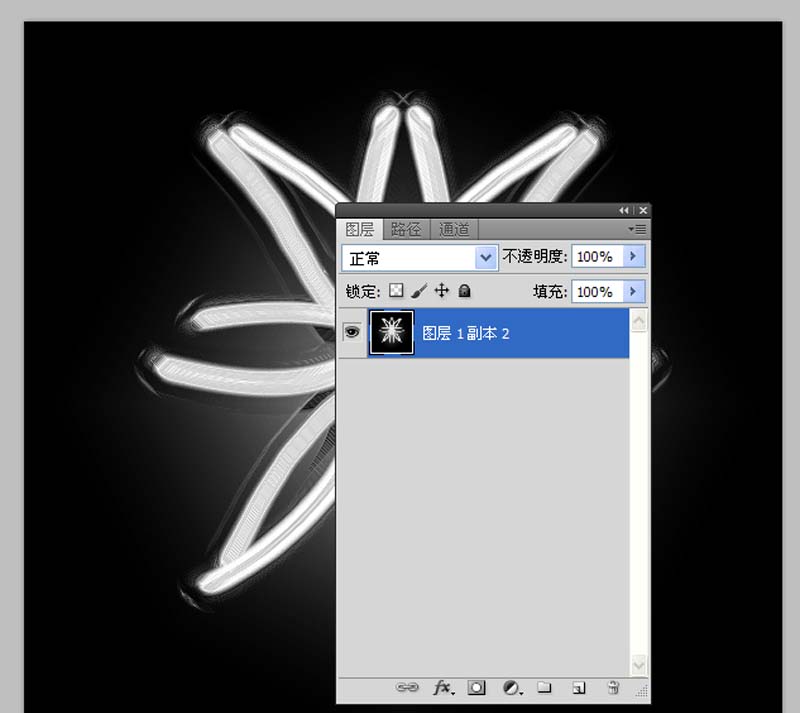Create new fill or adjustment layer
The image size is (800, 713).
(x=512, y=688)
